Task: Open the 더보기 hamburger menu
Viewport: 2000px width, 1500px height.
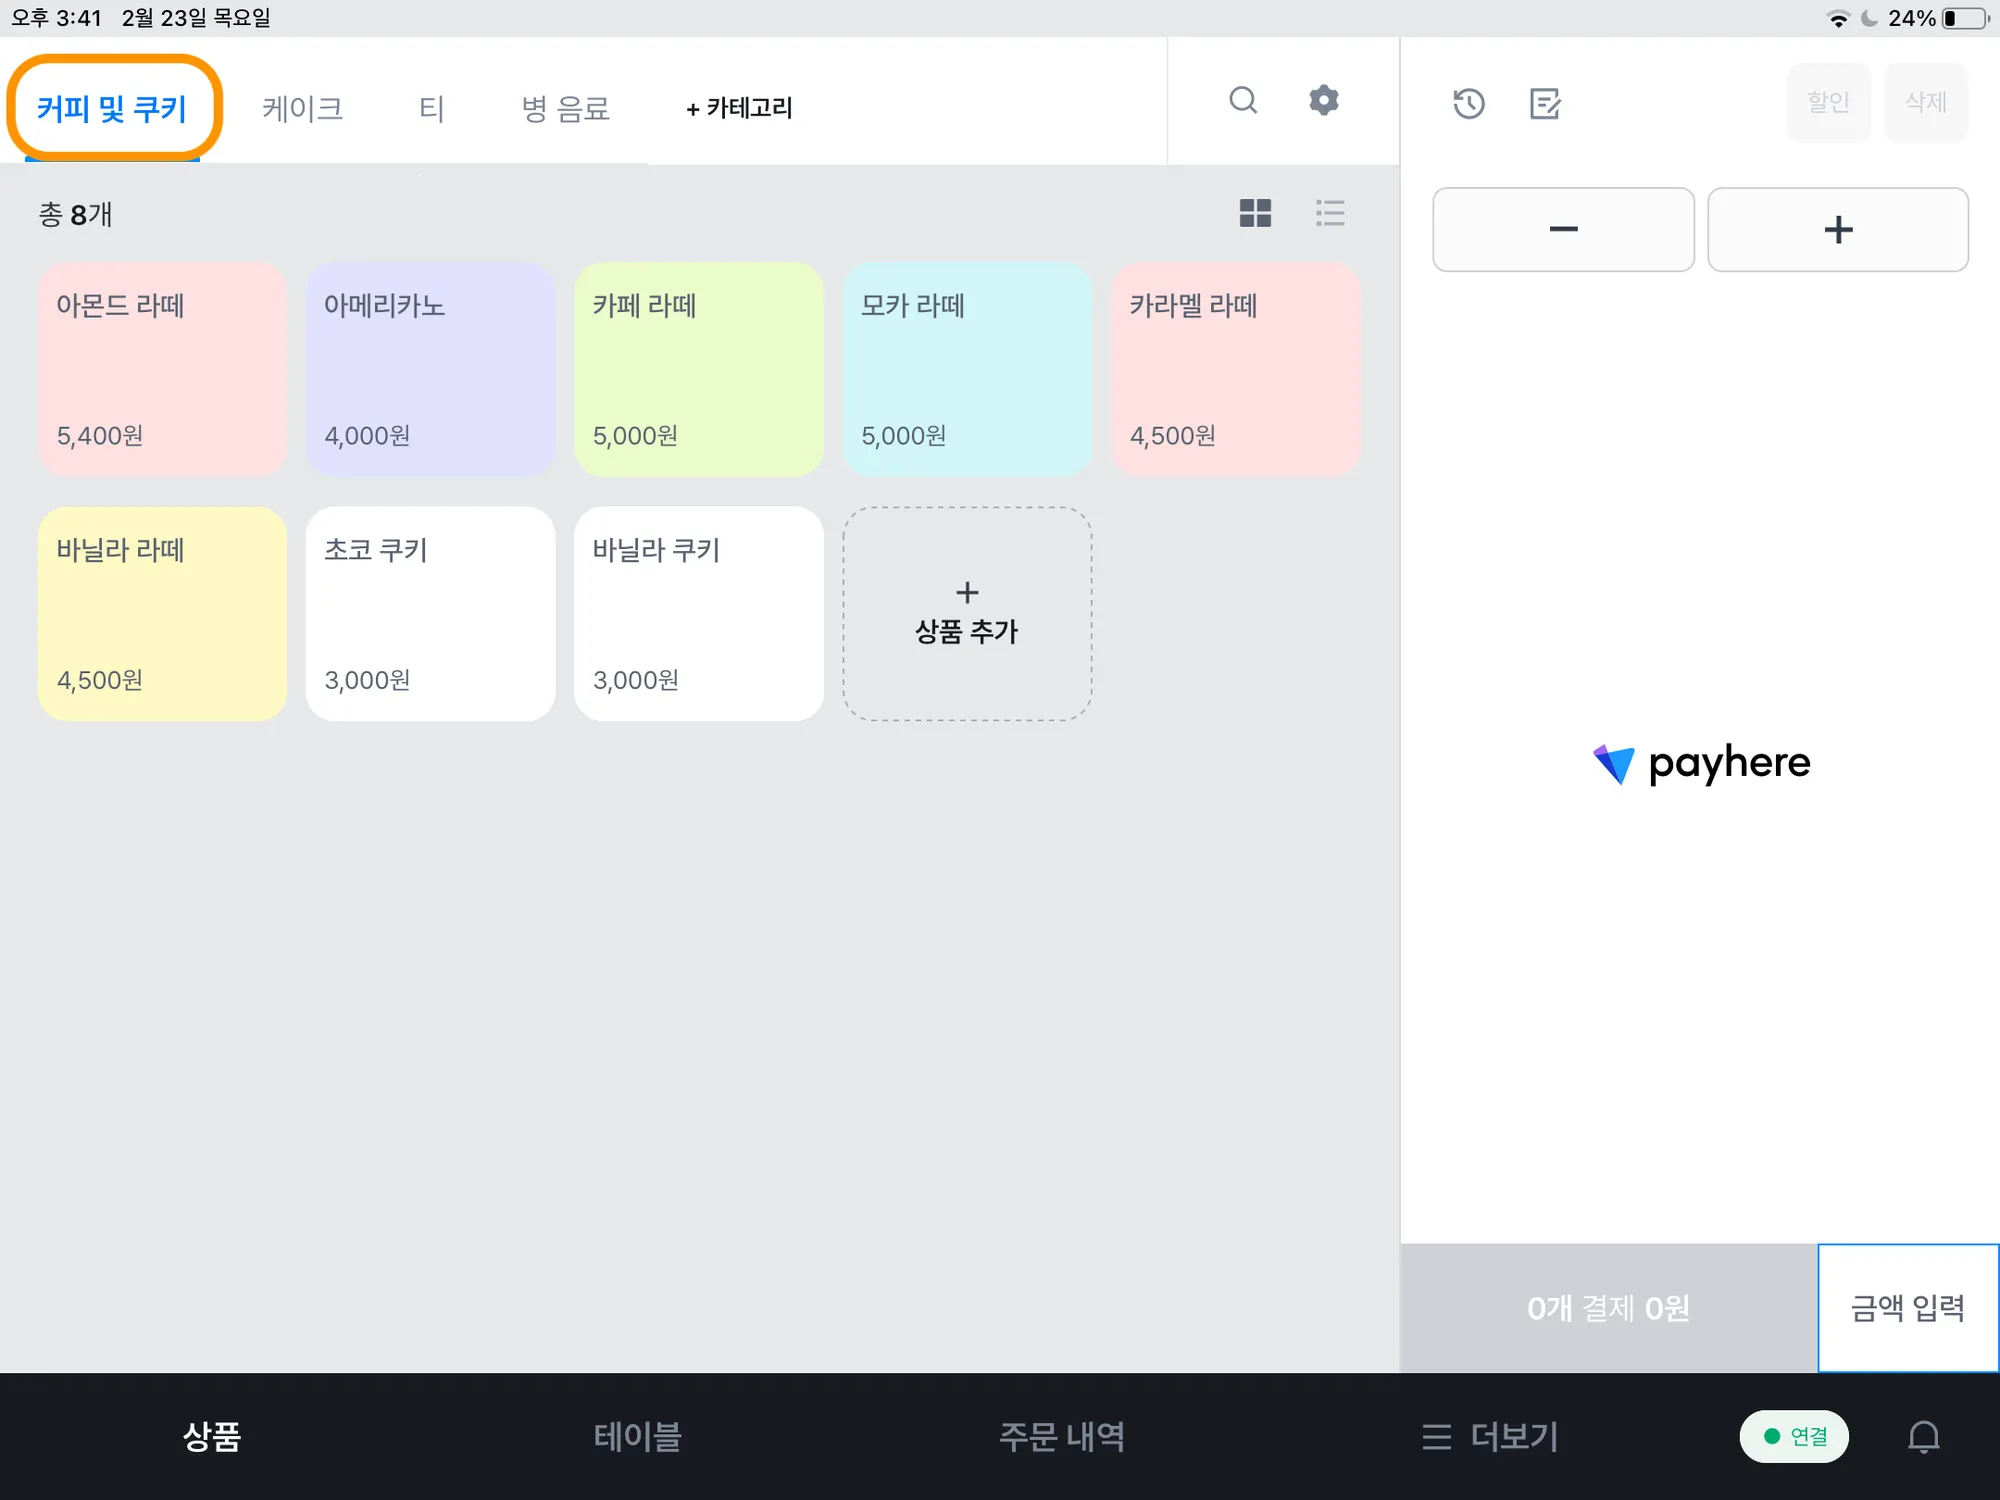Action: (1490, 1437)
